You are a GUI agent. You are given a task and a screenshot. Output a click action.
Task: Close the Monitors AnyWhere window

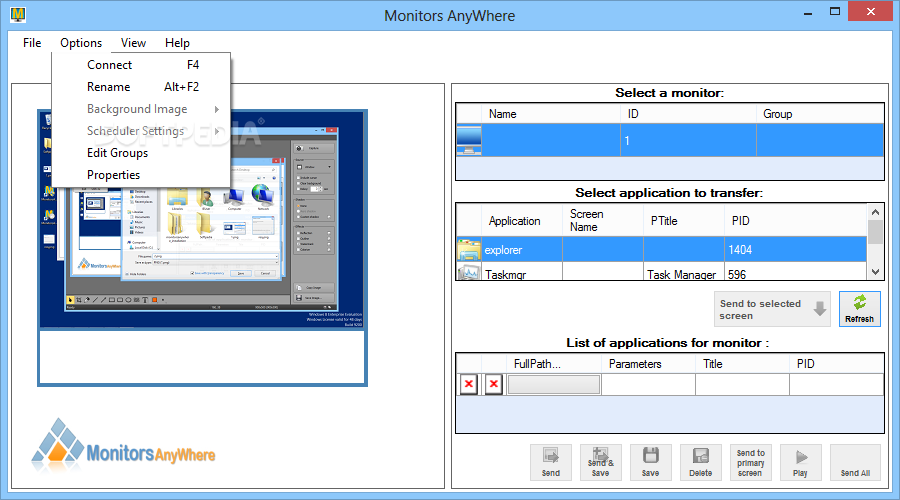870,11
